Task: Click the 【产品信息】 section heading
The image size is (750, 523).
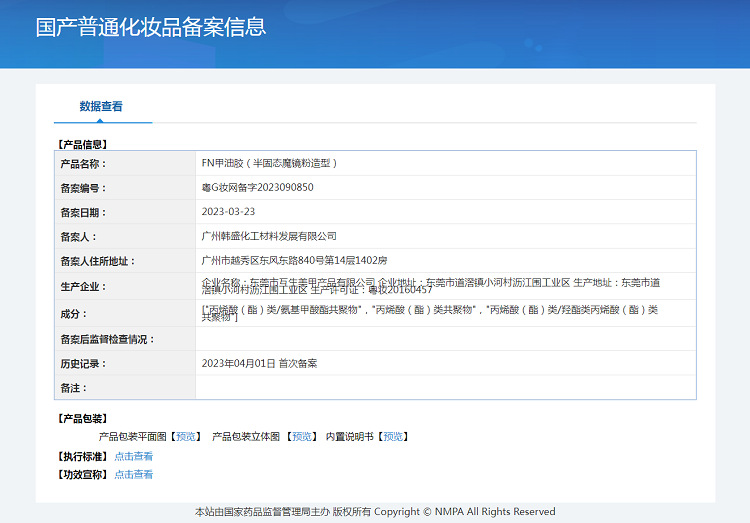Action: (82, 144)
